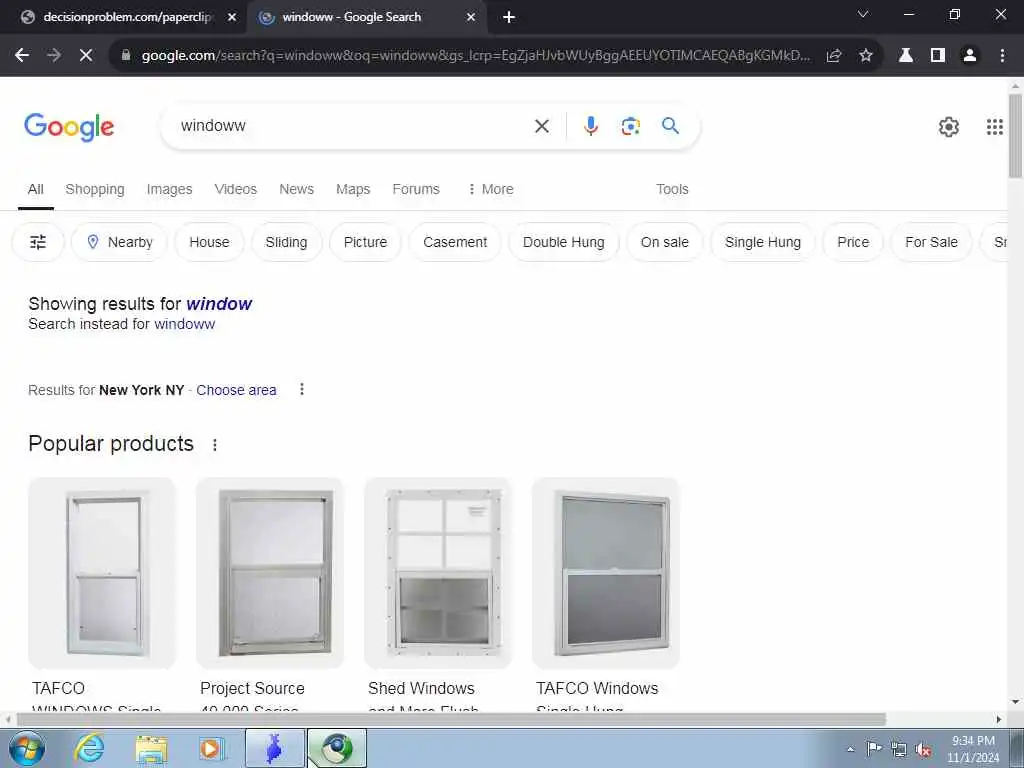Click the network tray icon
Screen dimensions: 1024x768
pyautogui.click(x=899, y=749)
